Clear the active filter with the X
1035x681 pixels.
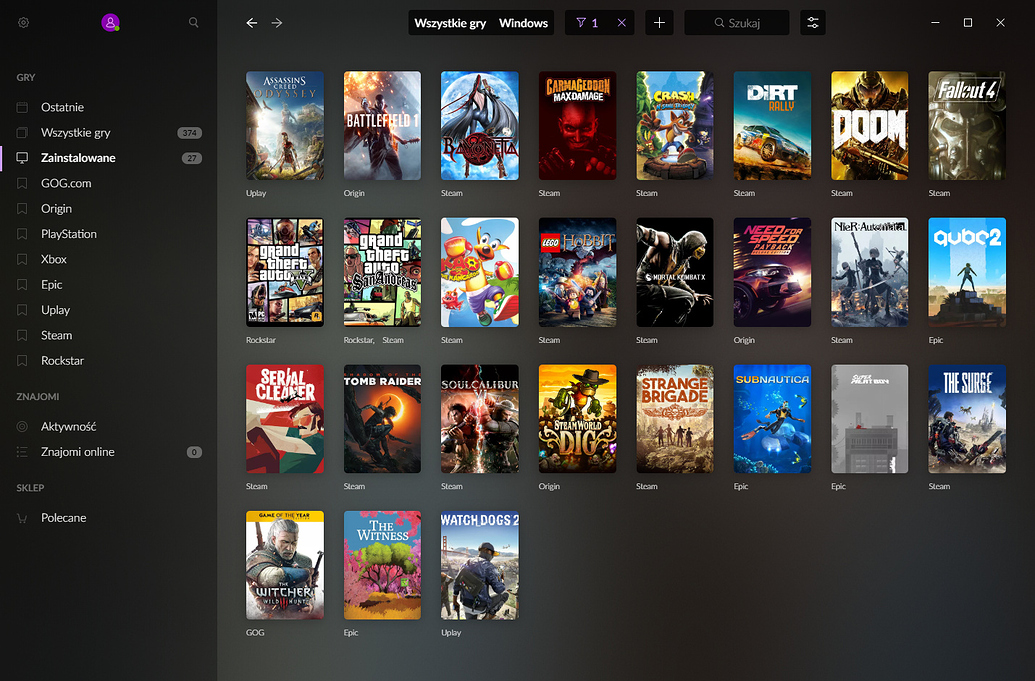click(621, 23)
